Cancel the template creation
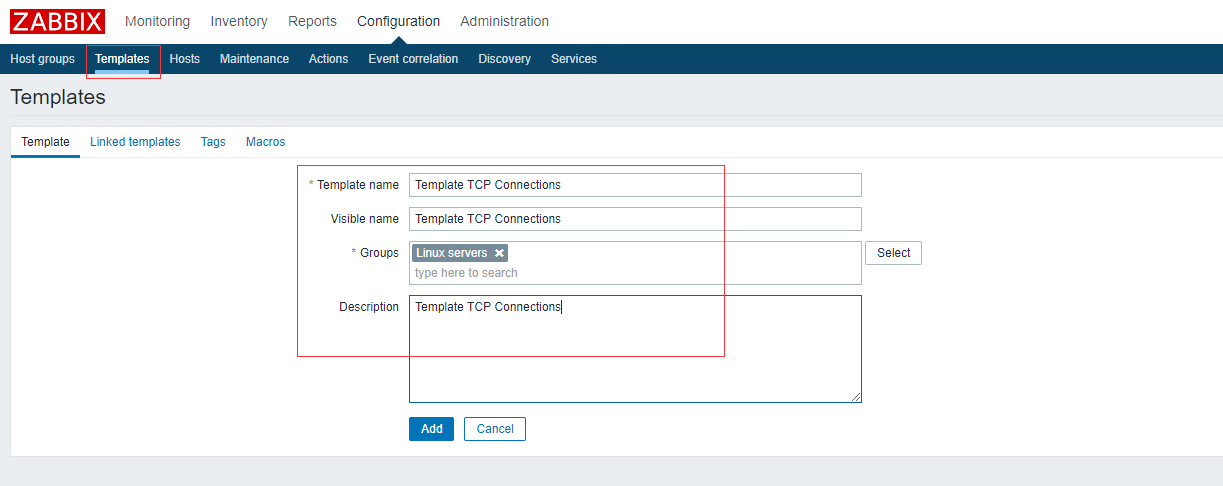The width and height of the screenshot is (1223, 486). [495, 429]
